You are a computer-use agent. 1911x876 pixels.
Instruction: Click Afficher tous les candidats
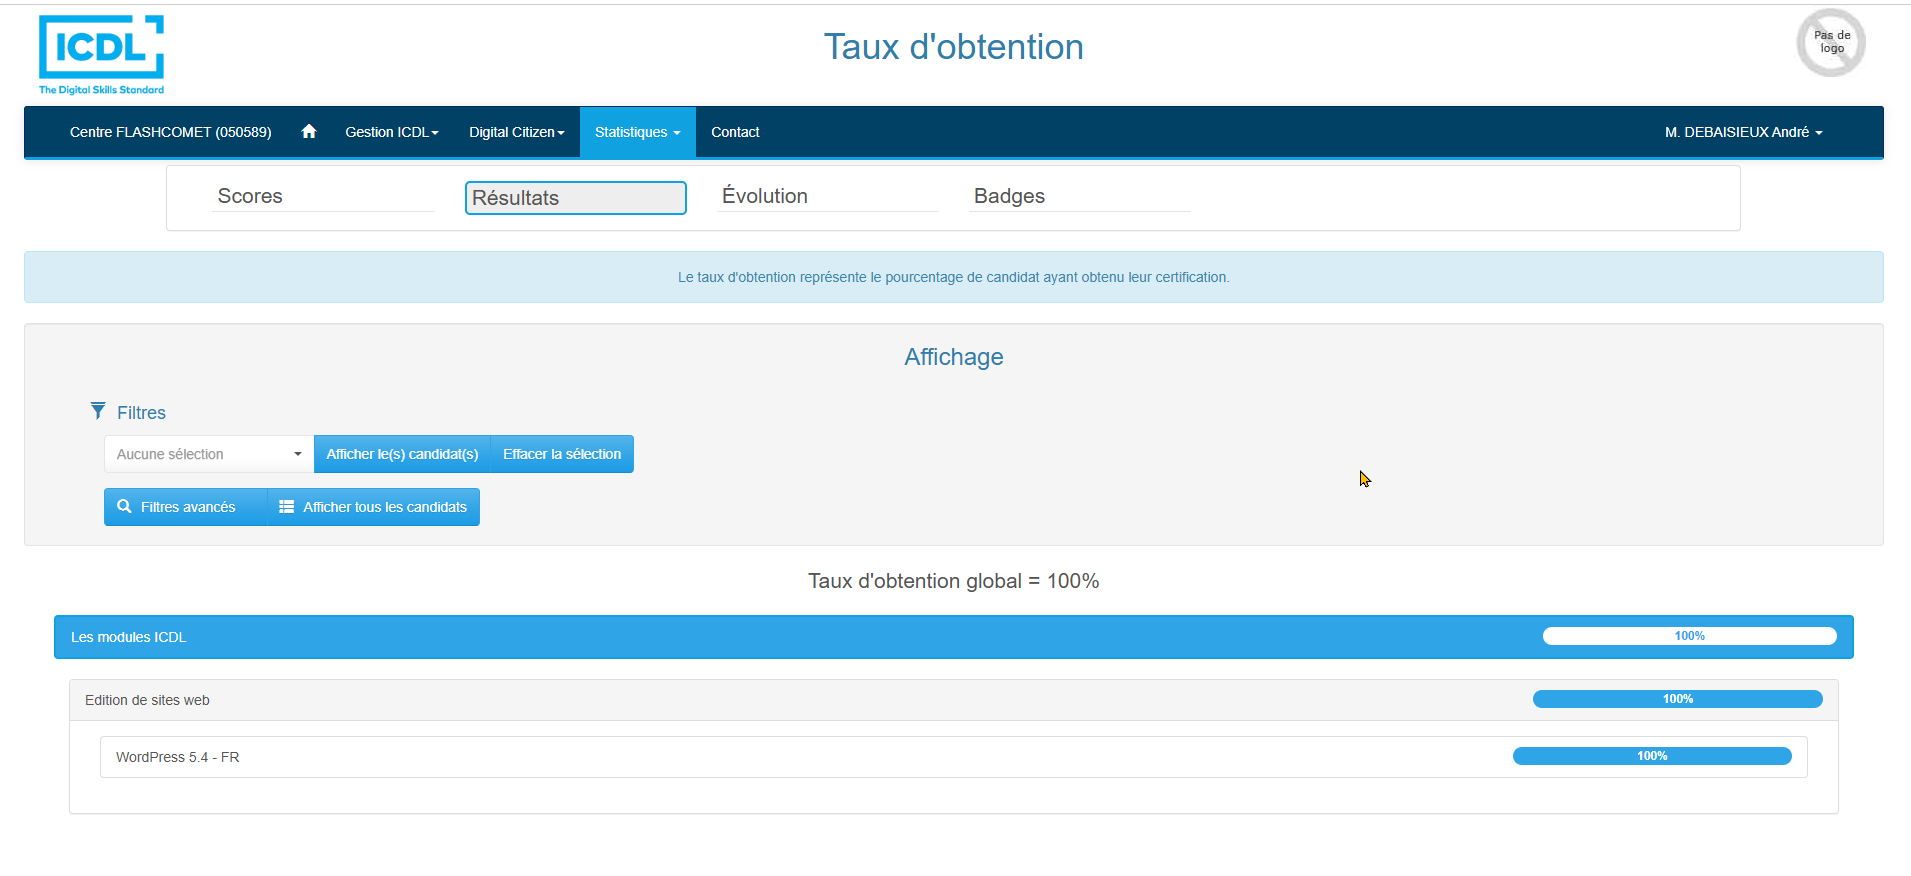pos(373,507)
